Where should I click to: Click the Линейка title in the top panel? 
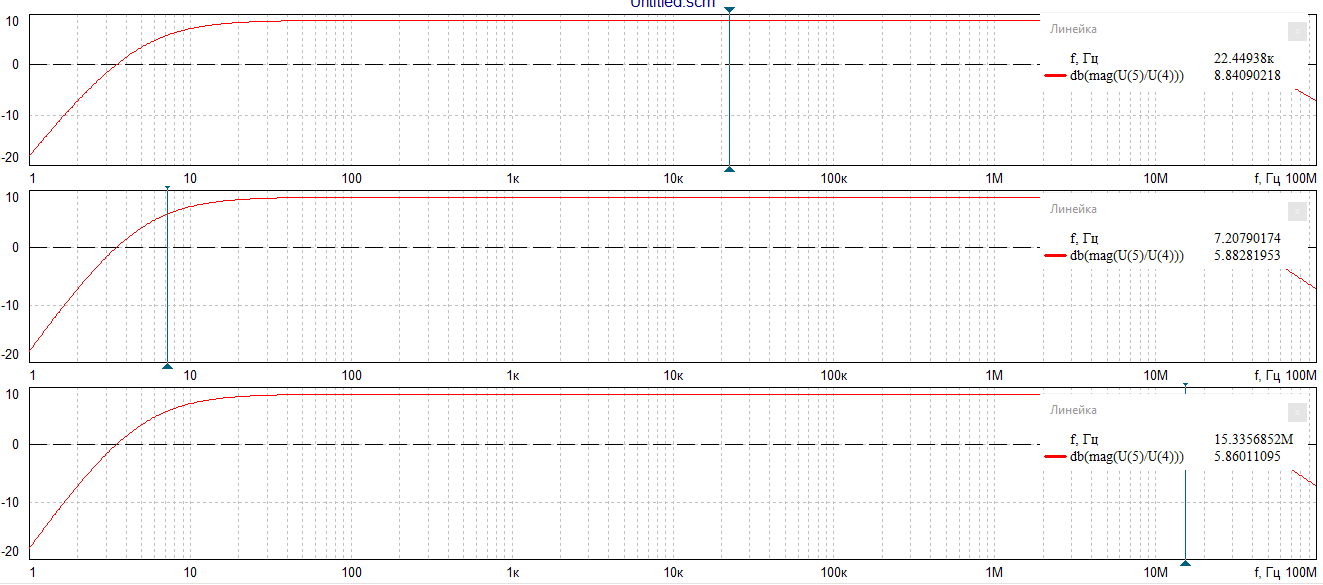1073,30
